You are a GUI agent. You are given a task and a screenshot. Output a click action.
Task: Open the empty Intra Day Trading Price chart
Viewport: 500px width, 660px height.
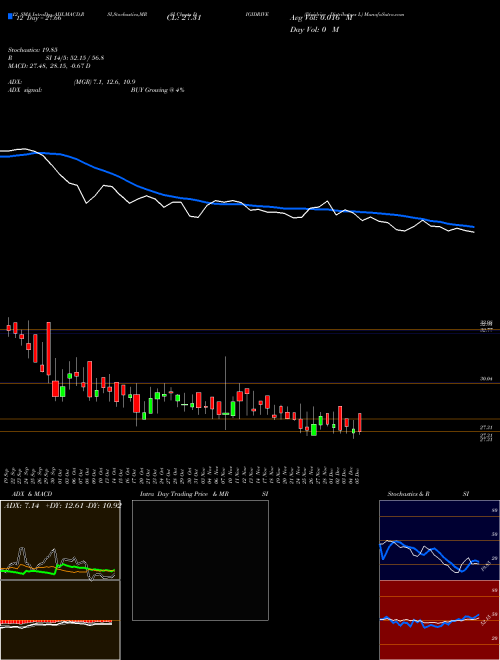click(200, 560)
